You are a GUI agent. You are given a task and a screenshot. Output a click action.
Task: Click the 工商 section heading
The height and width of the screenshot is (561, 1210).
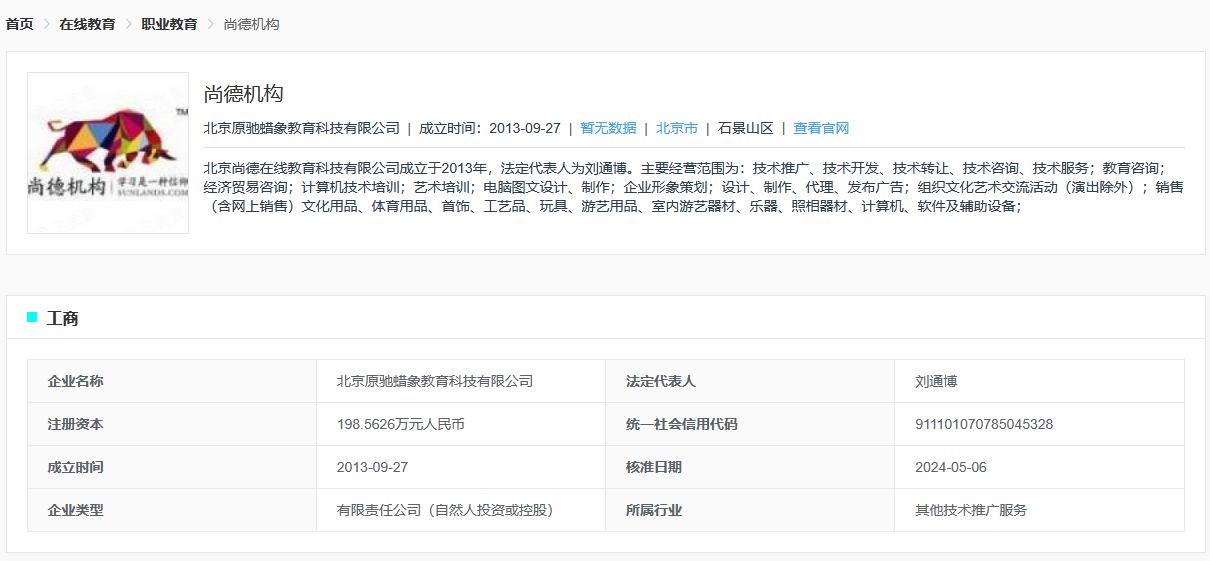coord(62,318)
